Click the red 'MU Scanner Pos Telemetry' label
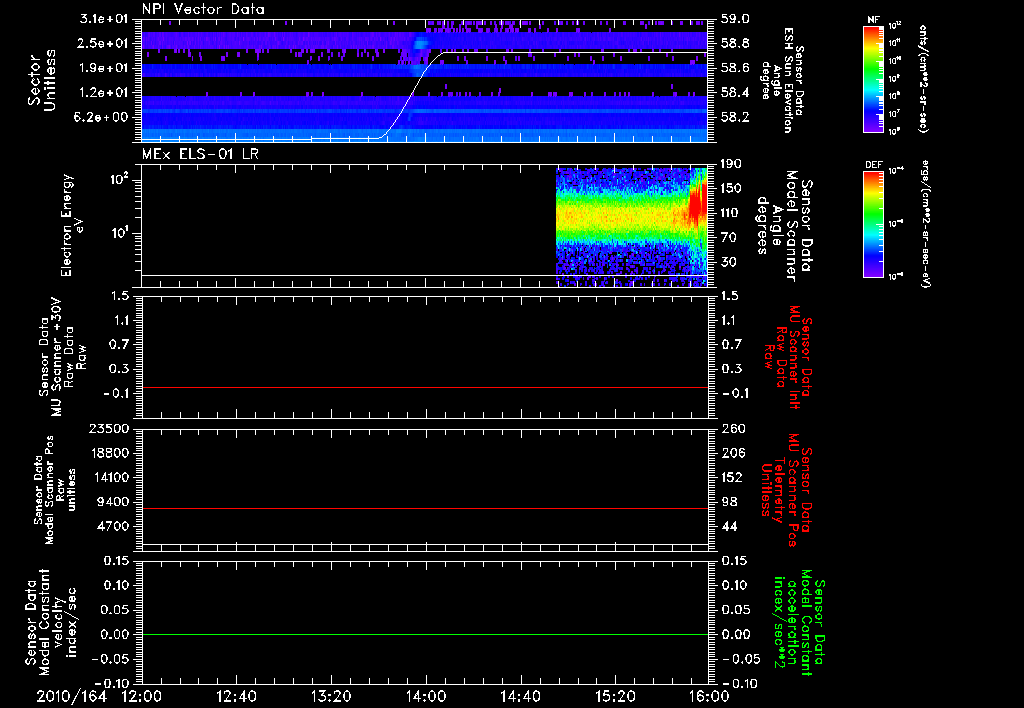Screen dimensions: 1024x708 click(x=787, y=490)
